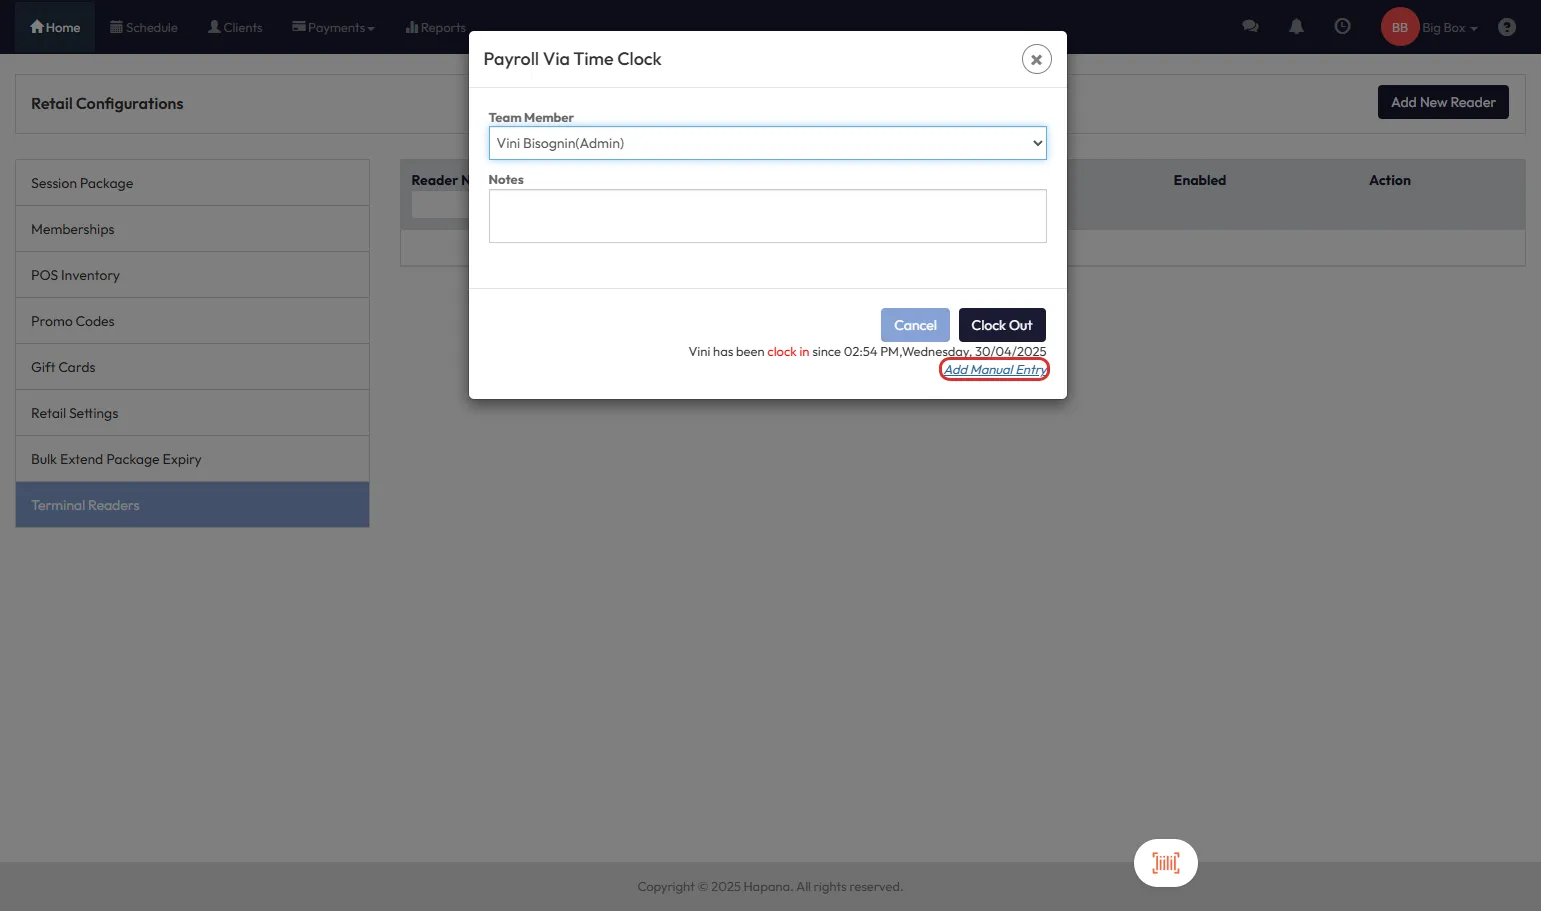
Task: Expand the Big Box account menu
Action: coord(1449,27)
